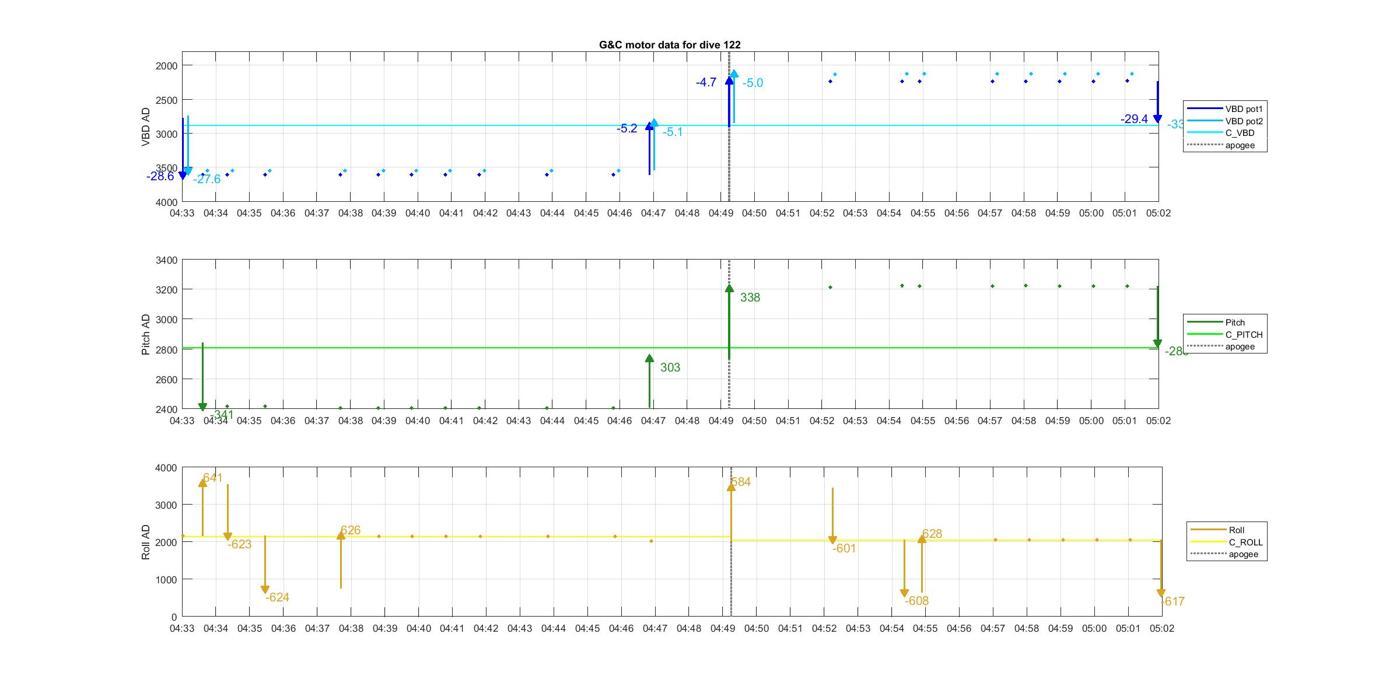Viewport: 1400px width, 693px height.
Task: Click the "-4.7" VBD data label
Action: 706,82
